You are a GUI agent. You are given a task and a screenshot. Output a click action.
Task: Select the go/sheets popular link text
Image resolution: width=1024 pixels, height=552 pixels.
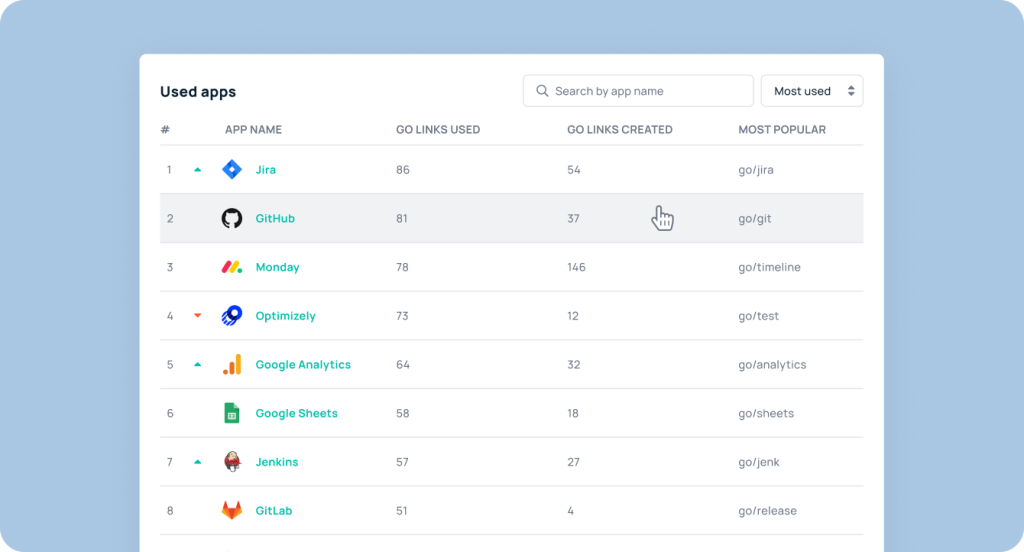pyautogui.click(x=766, y=413)
